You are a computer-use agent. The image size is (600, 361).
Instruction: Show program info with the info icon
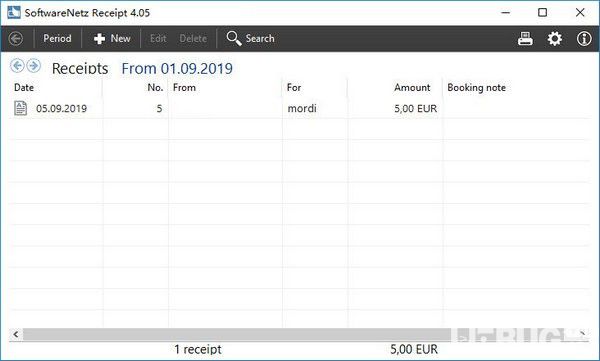click(x=584, y=39)
